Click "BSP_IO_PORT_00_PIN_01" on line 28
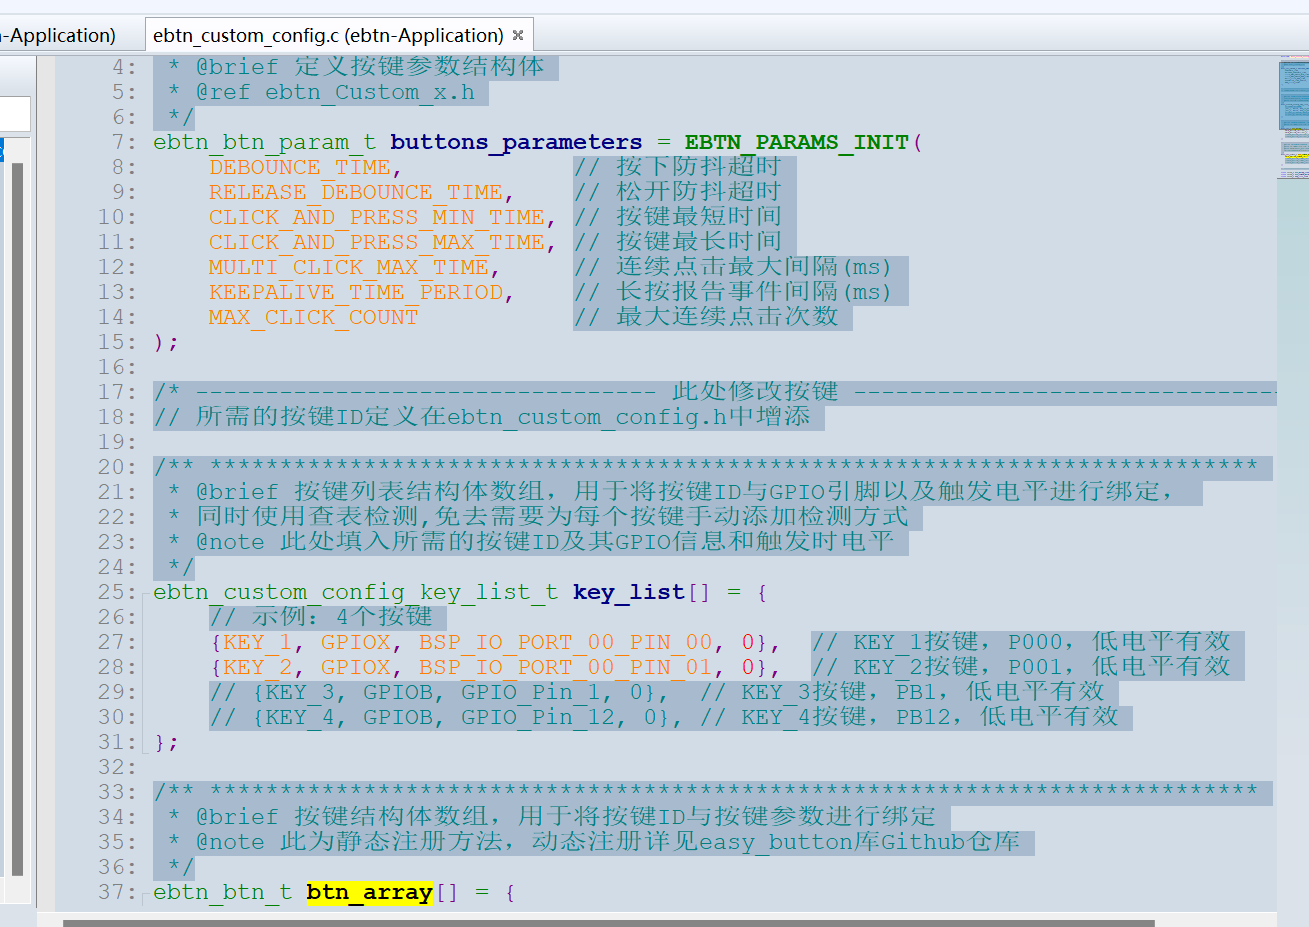 (566, 668)
